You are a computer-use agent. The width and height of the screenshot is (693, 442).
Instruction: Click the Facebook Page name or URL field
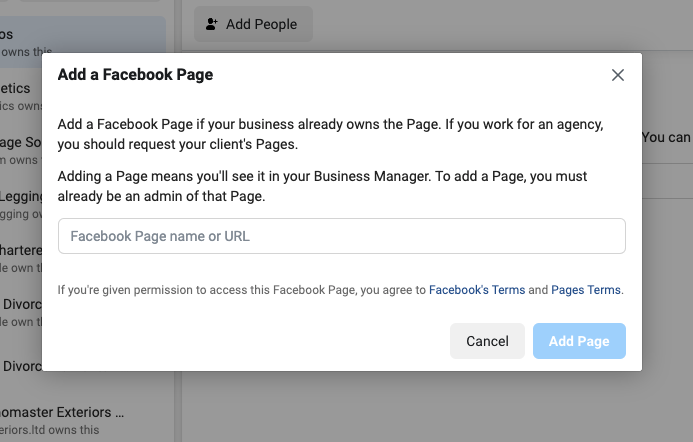coord(341,236)
